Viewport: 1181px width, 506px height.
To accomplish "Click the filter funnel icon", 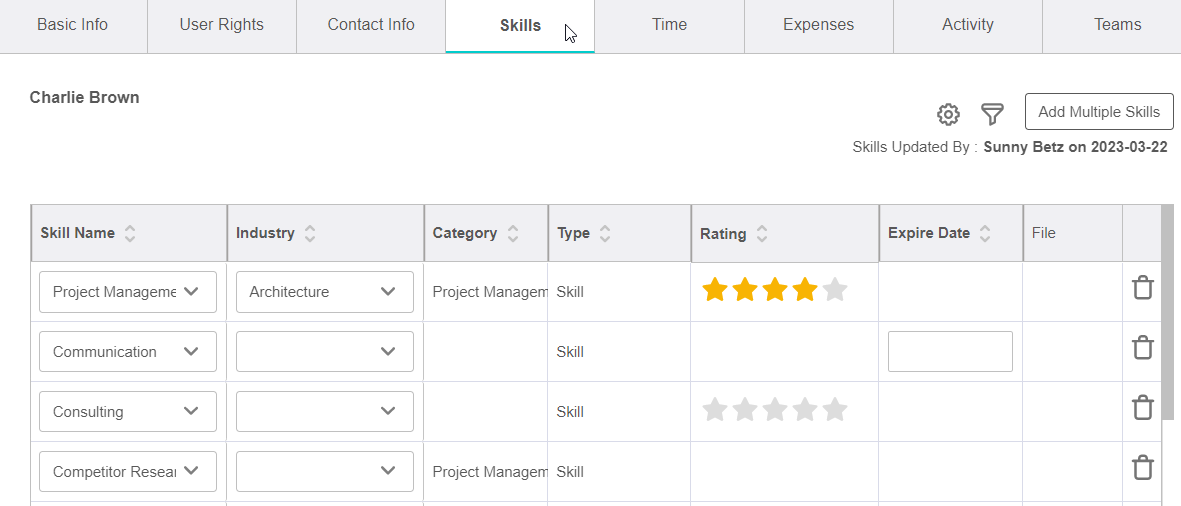I will point(992,114).
